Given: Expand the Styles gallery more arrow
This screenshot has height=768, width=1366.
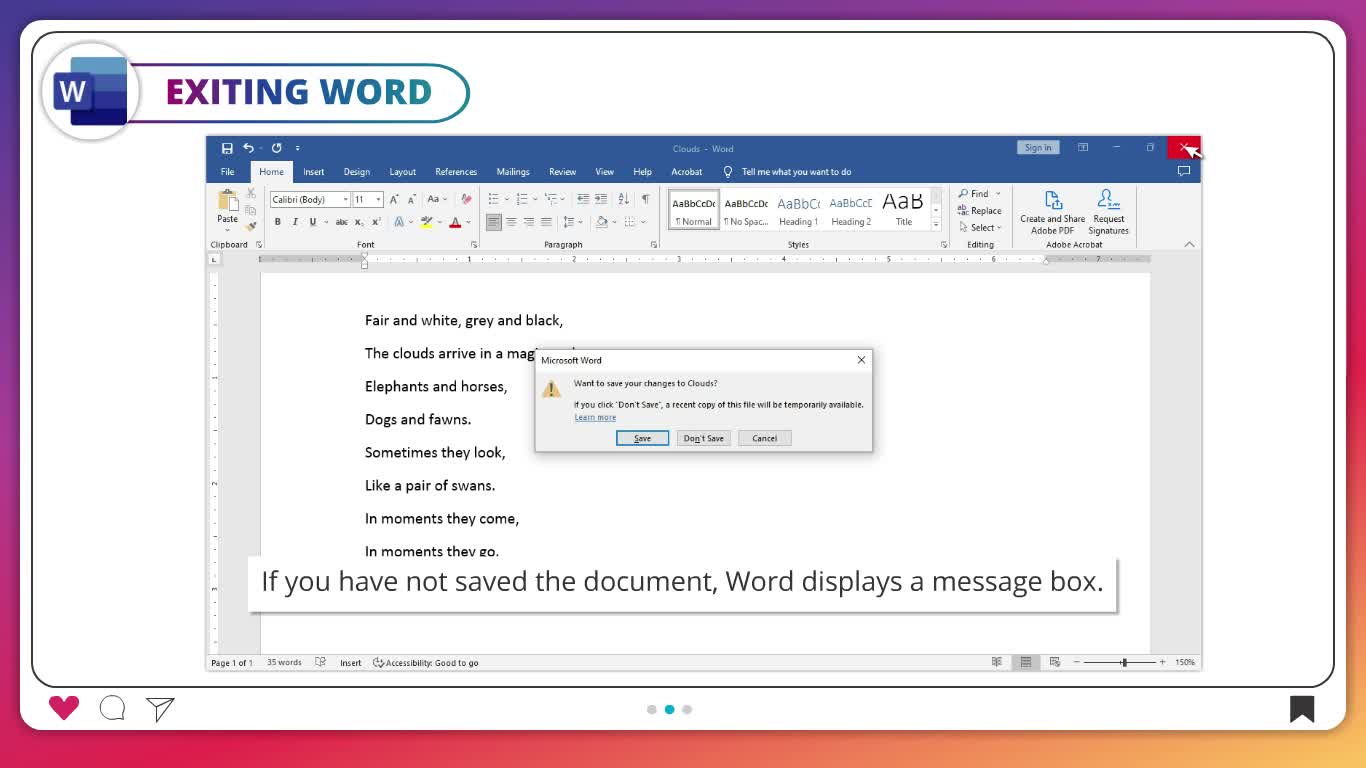Looking at the screenshot, I should (936, 225).
